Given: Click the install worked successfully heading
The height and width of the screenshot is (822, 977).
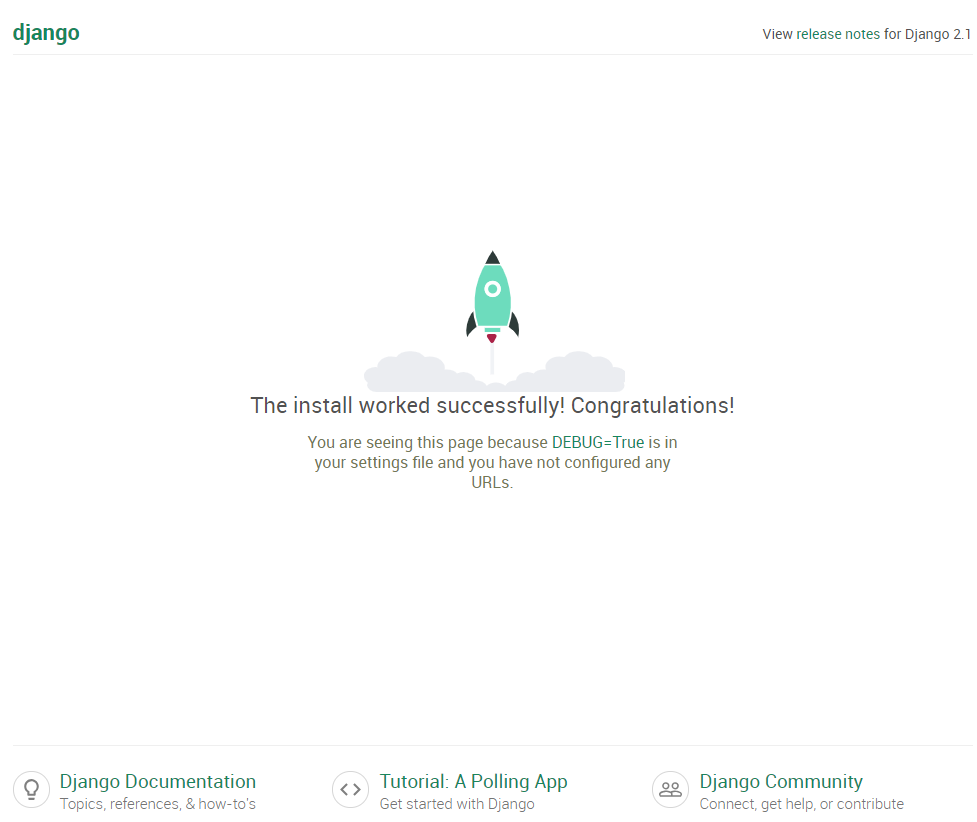Looking at the screenshot, I should [492, 406].
